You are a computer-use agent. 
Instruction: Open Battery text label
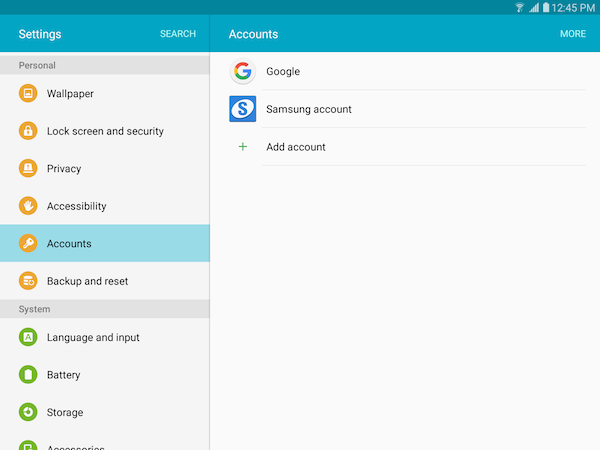tap(64, 375)
